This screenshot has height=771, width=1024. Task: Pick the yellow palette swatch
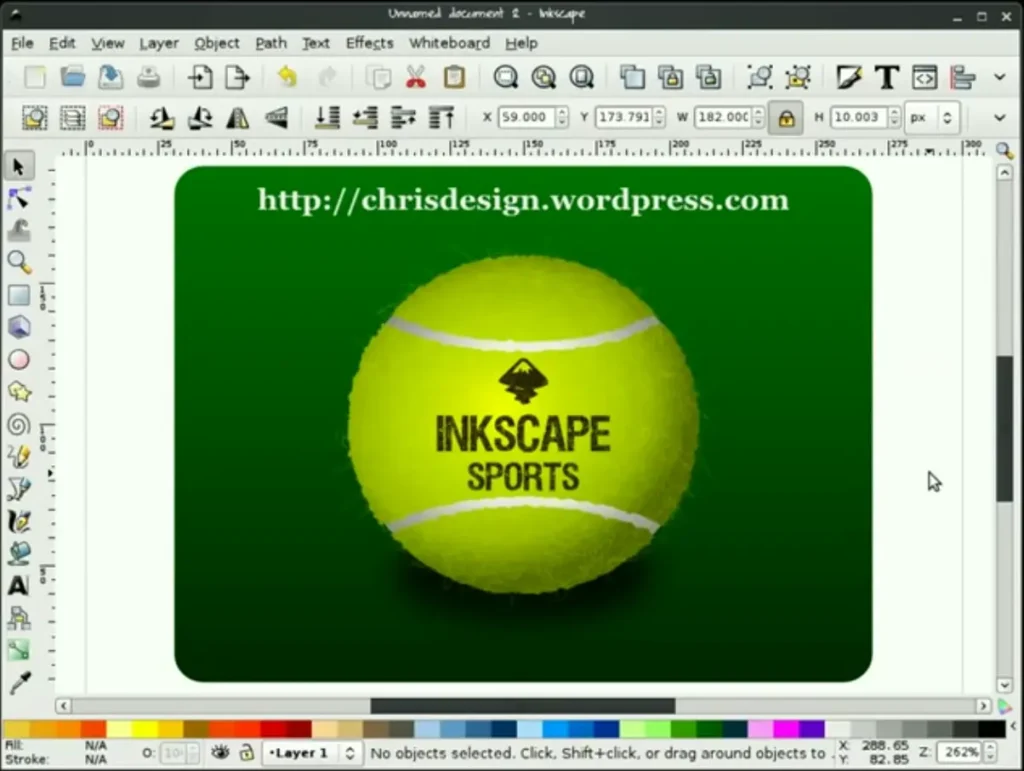point(145,728)
